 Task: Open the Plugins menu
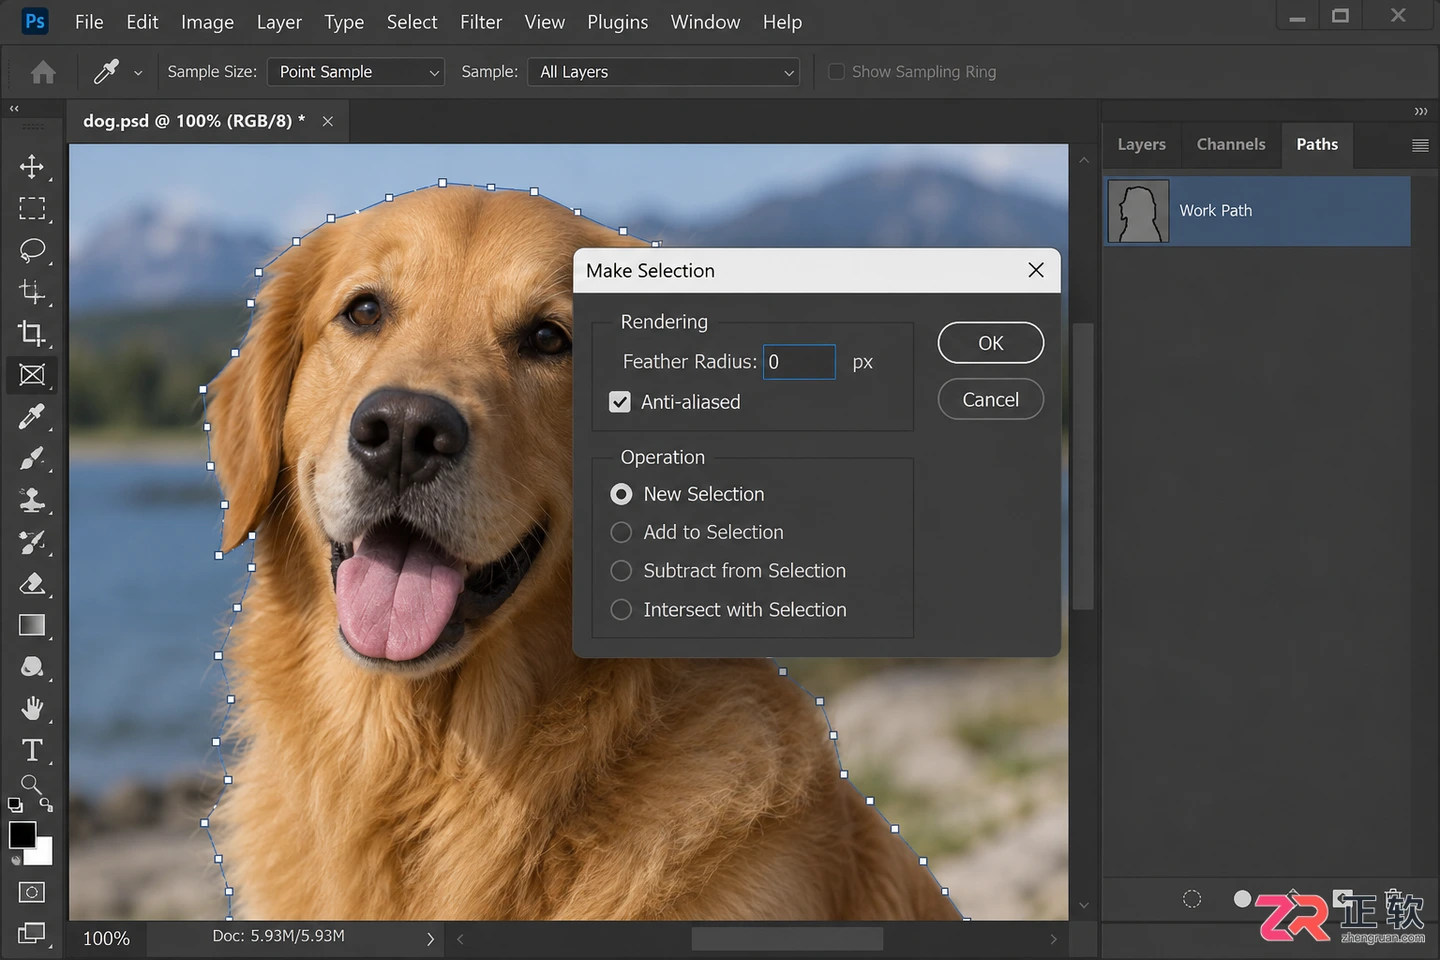[x=618, y=22]
